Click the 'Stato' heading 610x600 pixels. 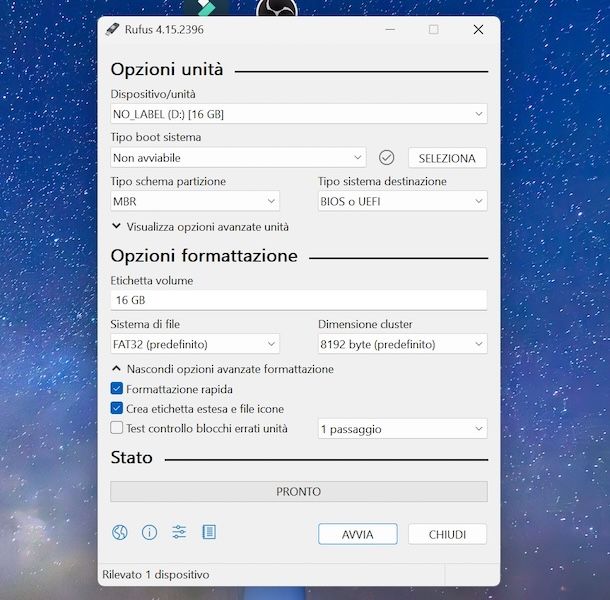(x=131, y=458)
